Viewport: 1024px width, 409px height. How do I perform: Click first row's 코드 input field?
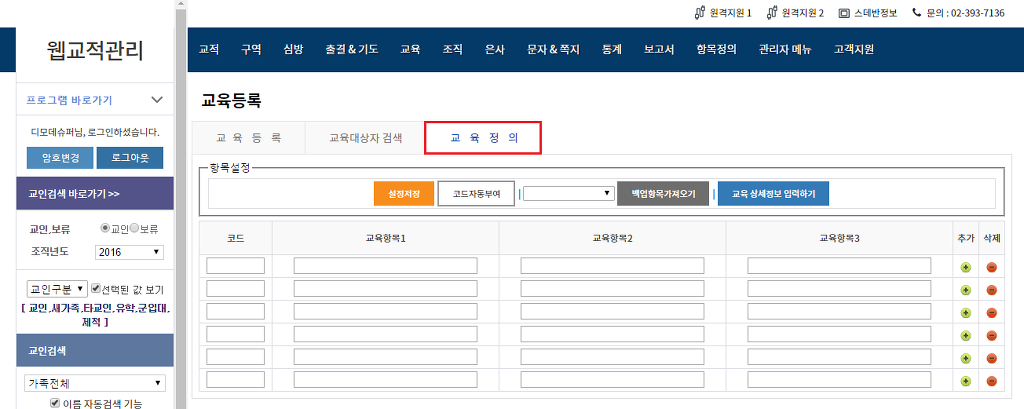[x=236, y=266]
